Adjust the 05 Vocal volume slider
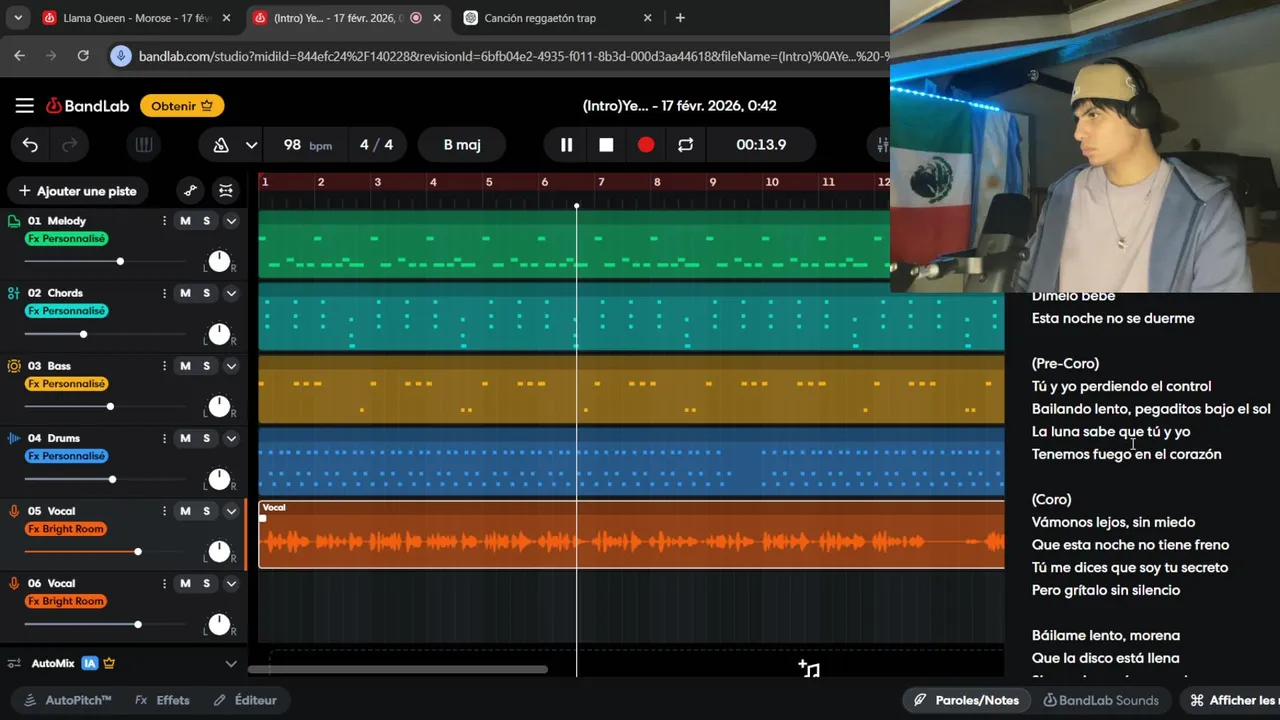Image resolution: width=1280 pixels, height=720 pixels. click(x=138, y=551)
